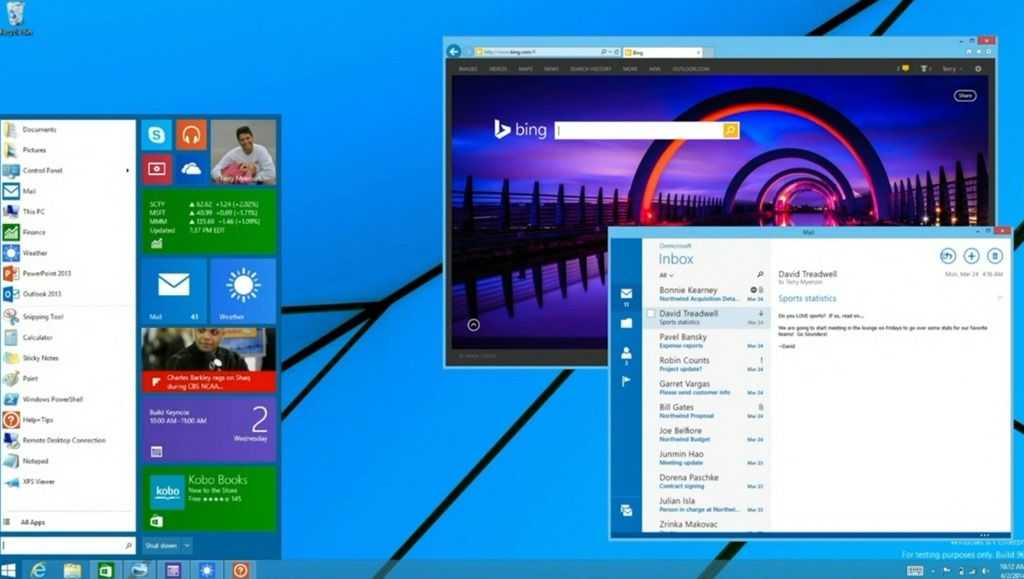
Task: Go back in the Internet Explorer window
Action: pos(454,52)
